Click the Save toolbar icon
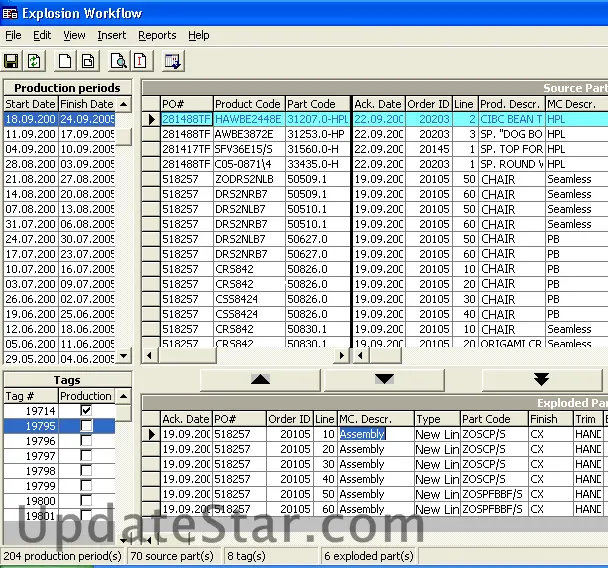The width and height of the screenshot is (608, 568). [11, 61]
